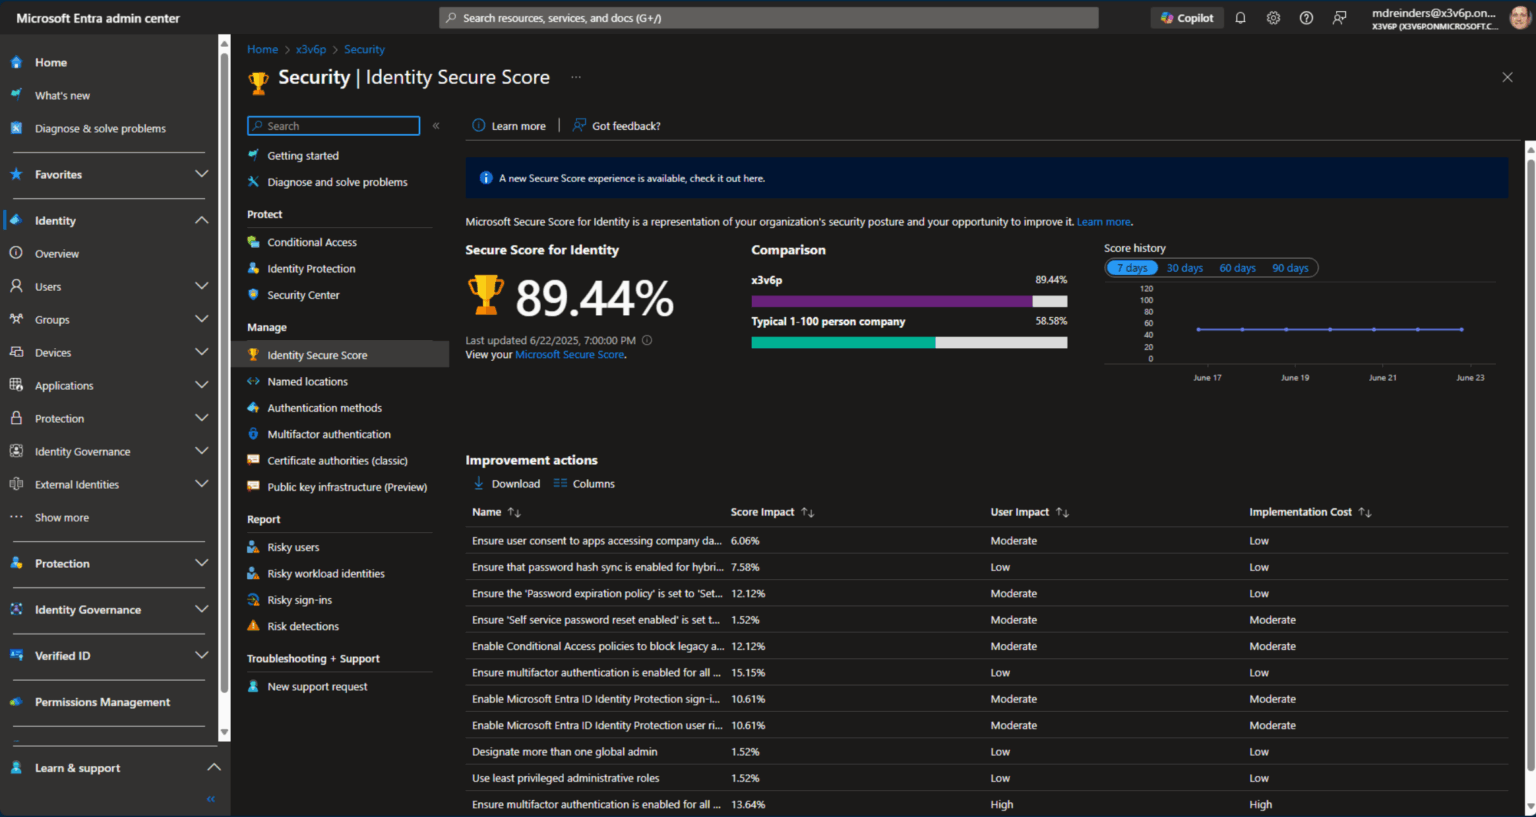The width and height of the screenshot is (1536, 817).
Task: Open Named locations
Action: [x=306, y=381]
